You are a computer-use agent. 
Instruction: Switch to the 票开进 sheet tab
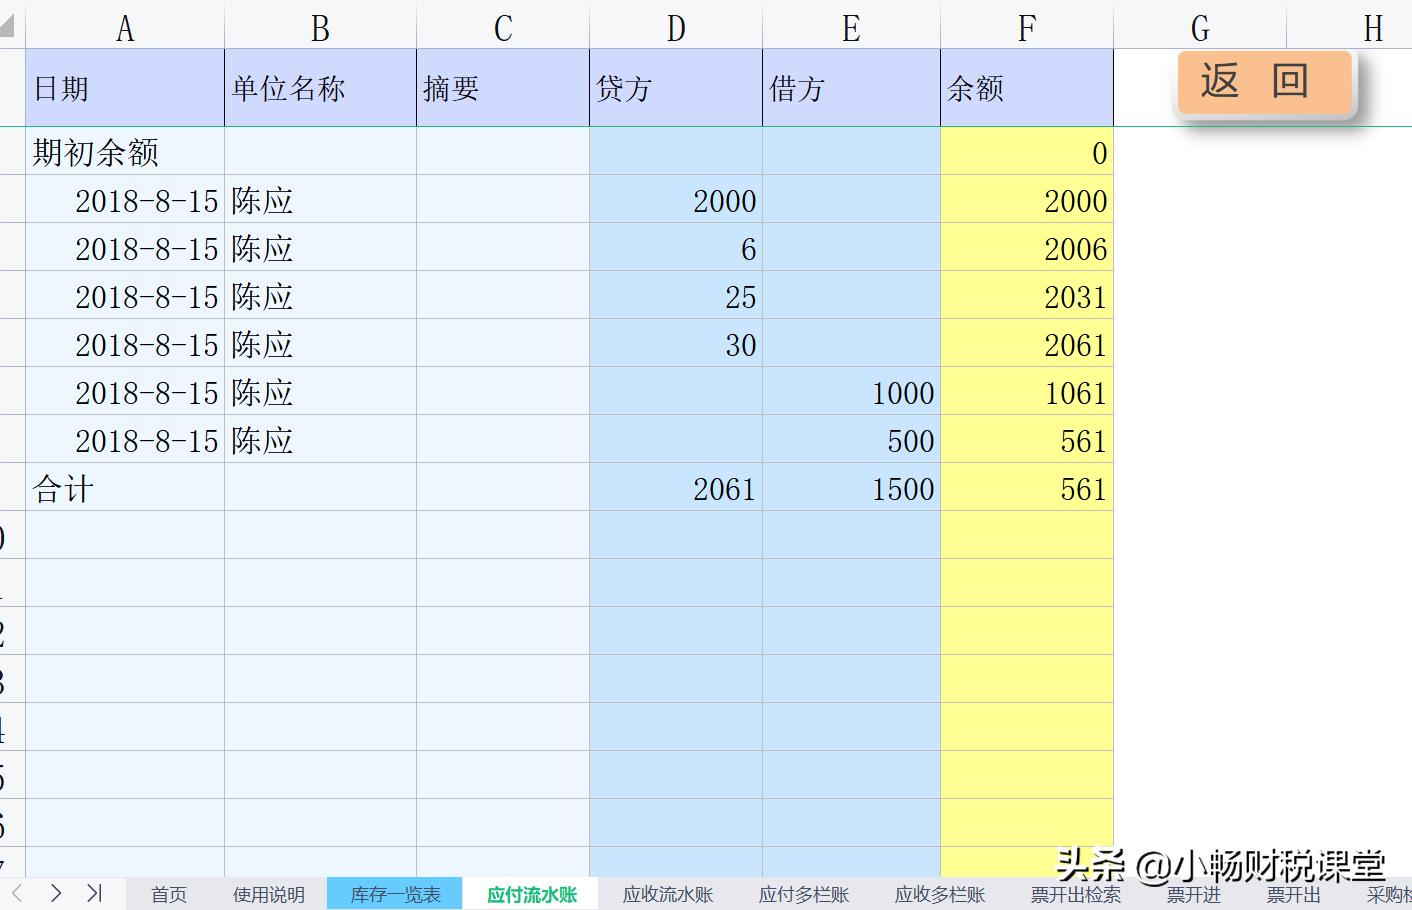[x=1193, y=895]
